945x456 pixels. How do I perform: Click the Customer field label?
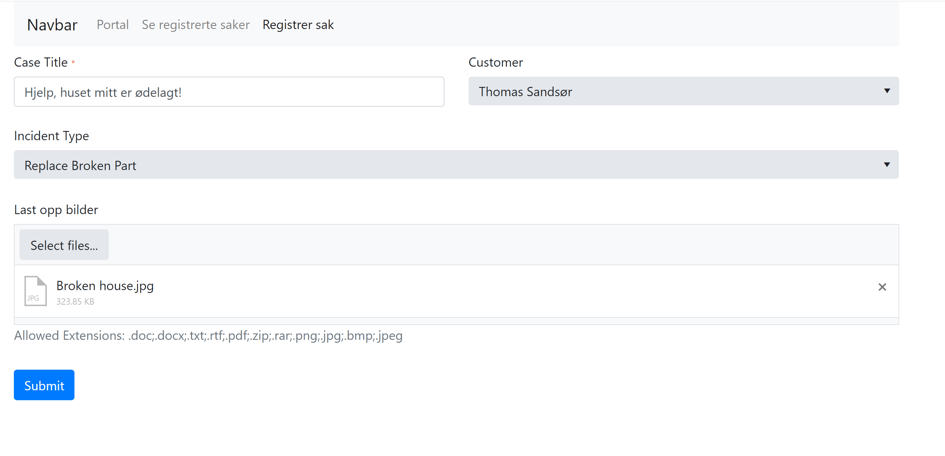click(496, 62)
